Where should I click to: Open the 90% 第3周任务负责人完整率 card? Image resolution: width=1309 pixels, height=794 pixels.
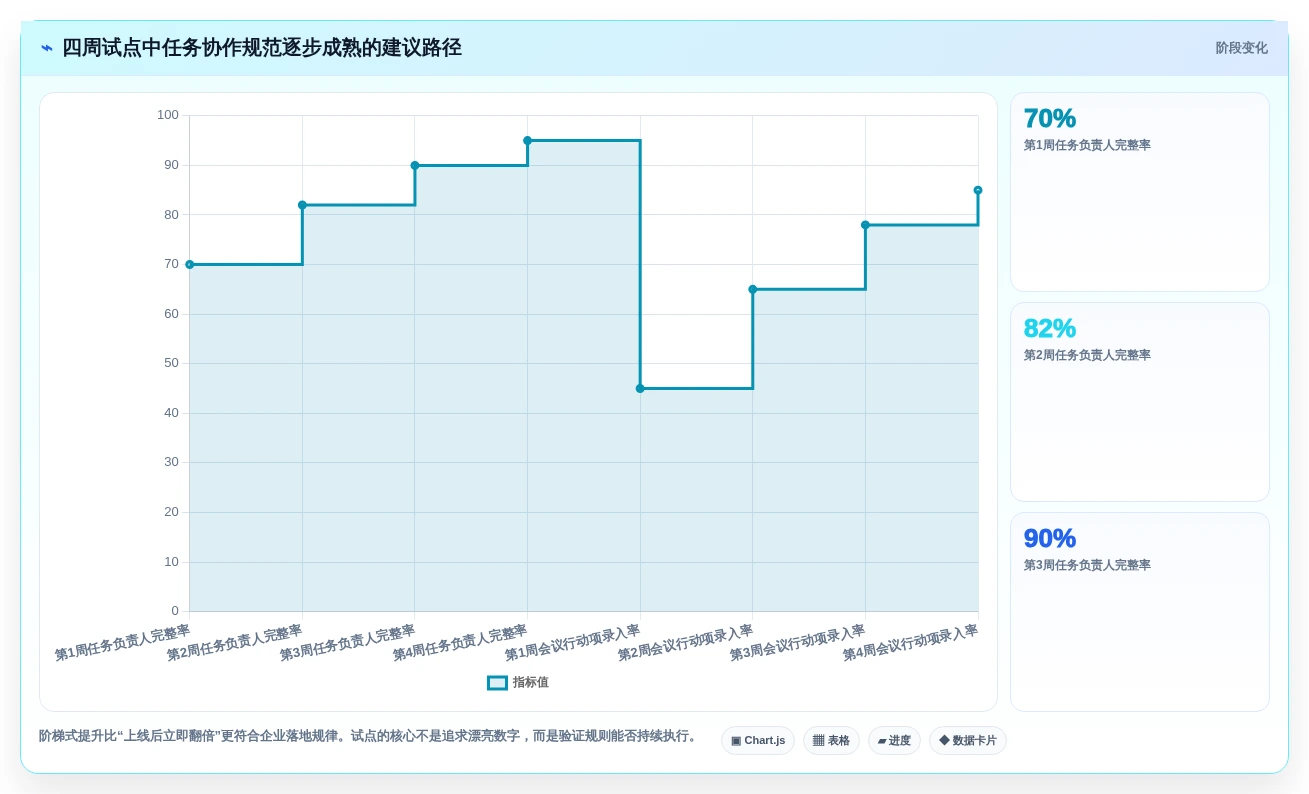(1140, 612)
